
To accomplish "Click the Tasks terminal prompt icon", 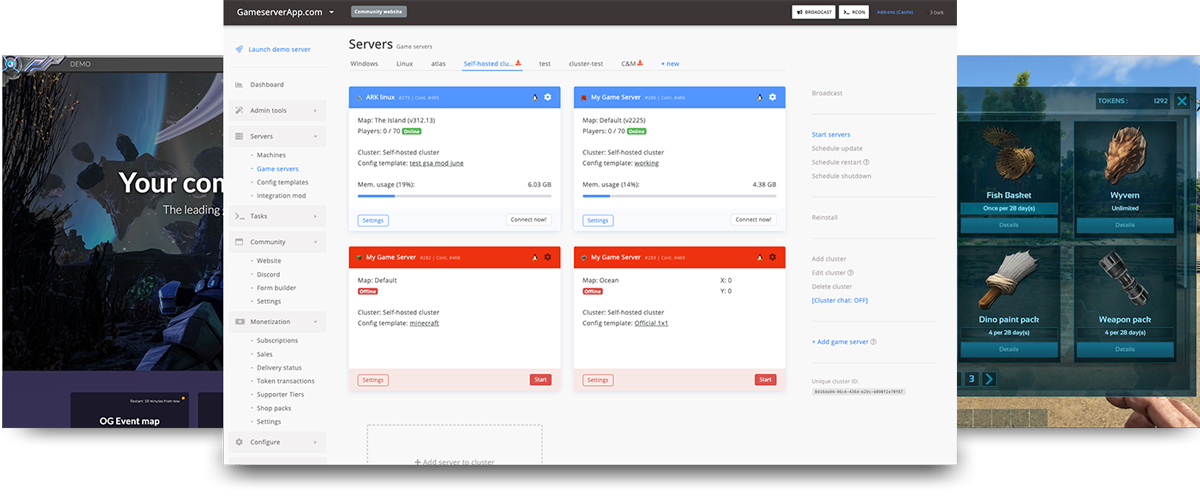I will (x=239, y=216).
